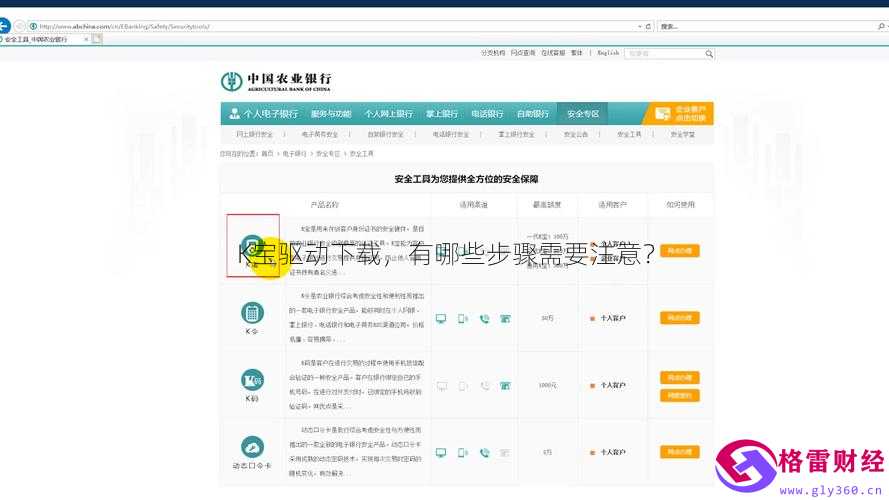Click the mobile phone icon in 动态口令卡 row
Image resolution: width=889 pixels, height=500 pixels.
pyautogui.click(x=463, y=452)
